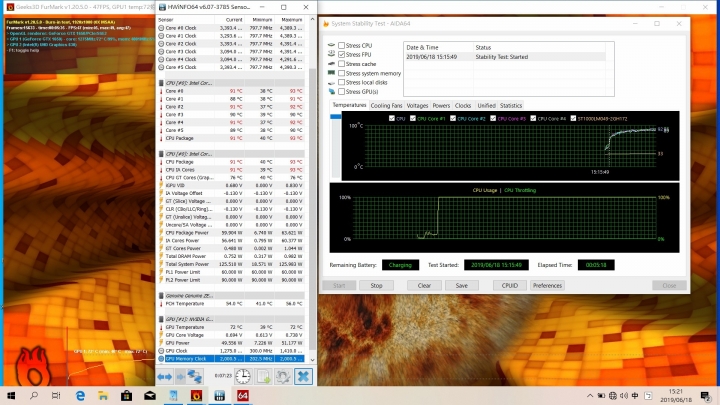Uncheck Stress FPU checkbox

tap(342, 55)
